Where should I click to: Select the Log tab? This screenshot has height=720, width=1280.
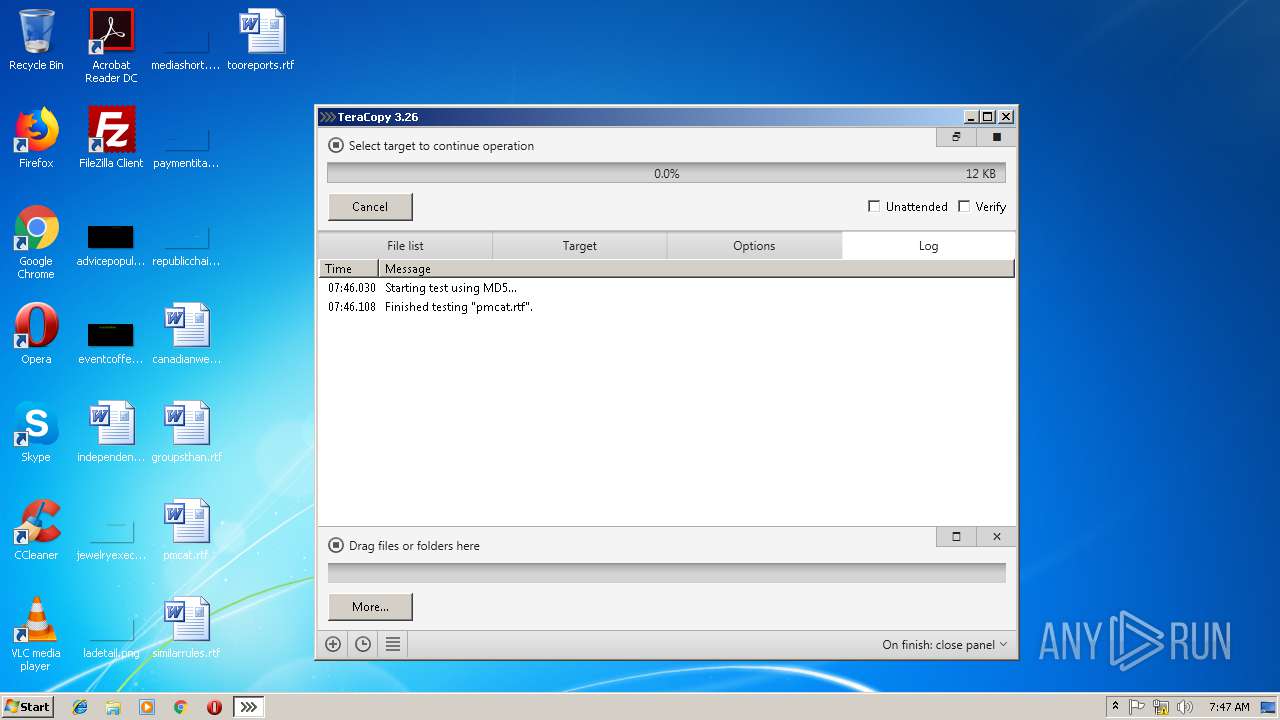(928, 245)
